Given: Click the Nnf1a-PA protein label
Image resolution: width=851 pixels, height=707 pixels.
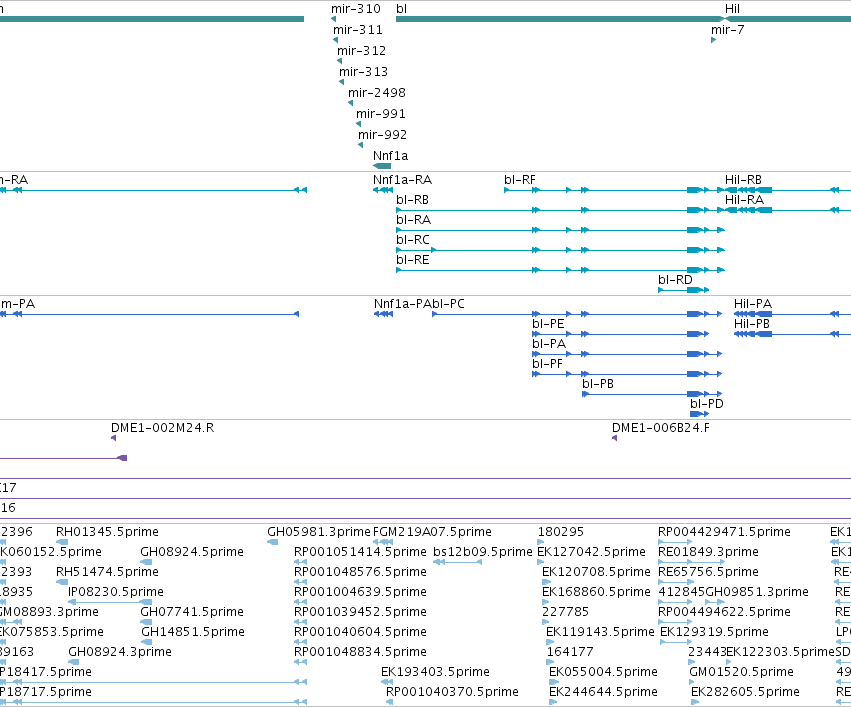Looking at the screenshot, I should pyautogui.click(x=403, y=304).
